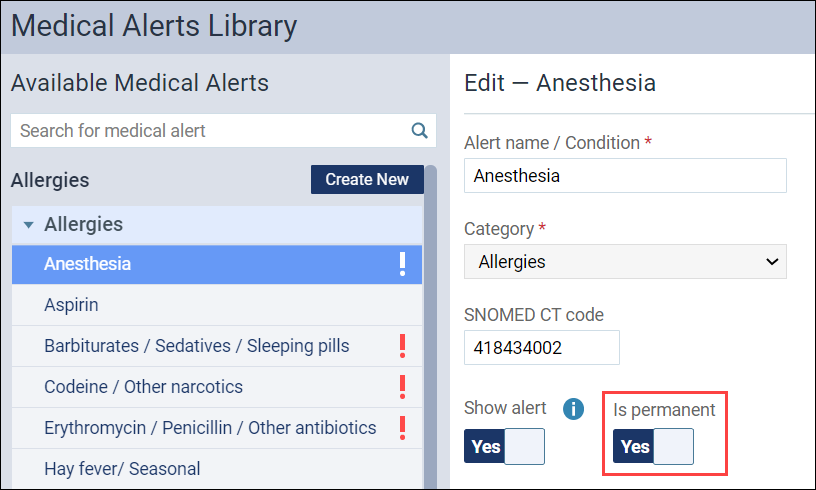816x490 pixels.
Task: Click the red exclamation icon beside Codeine
Action: [402, 387]
